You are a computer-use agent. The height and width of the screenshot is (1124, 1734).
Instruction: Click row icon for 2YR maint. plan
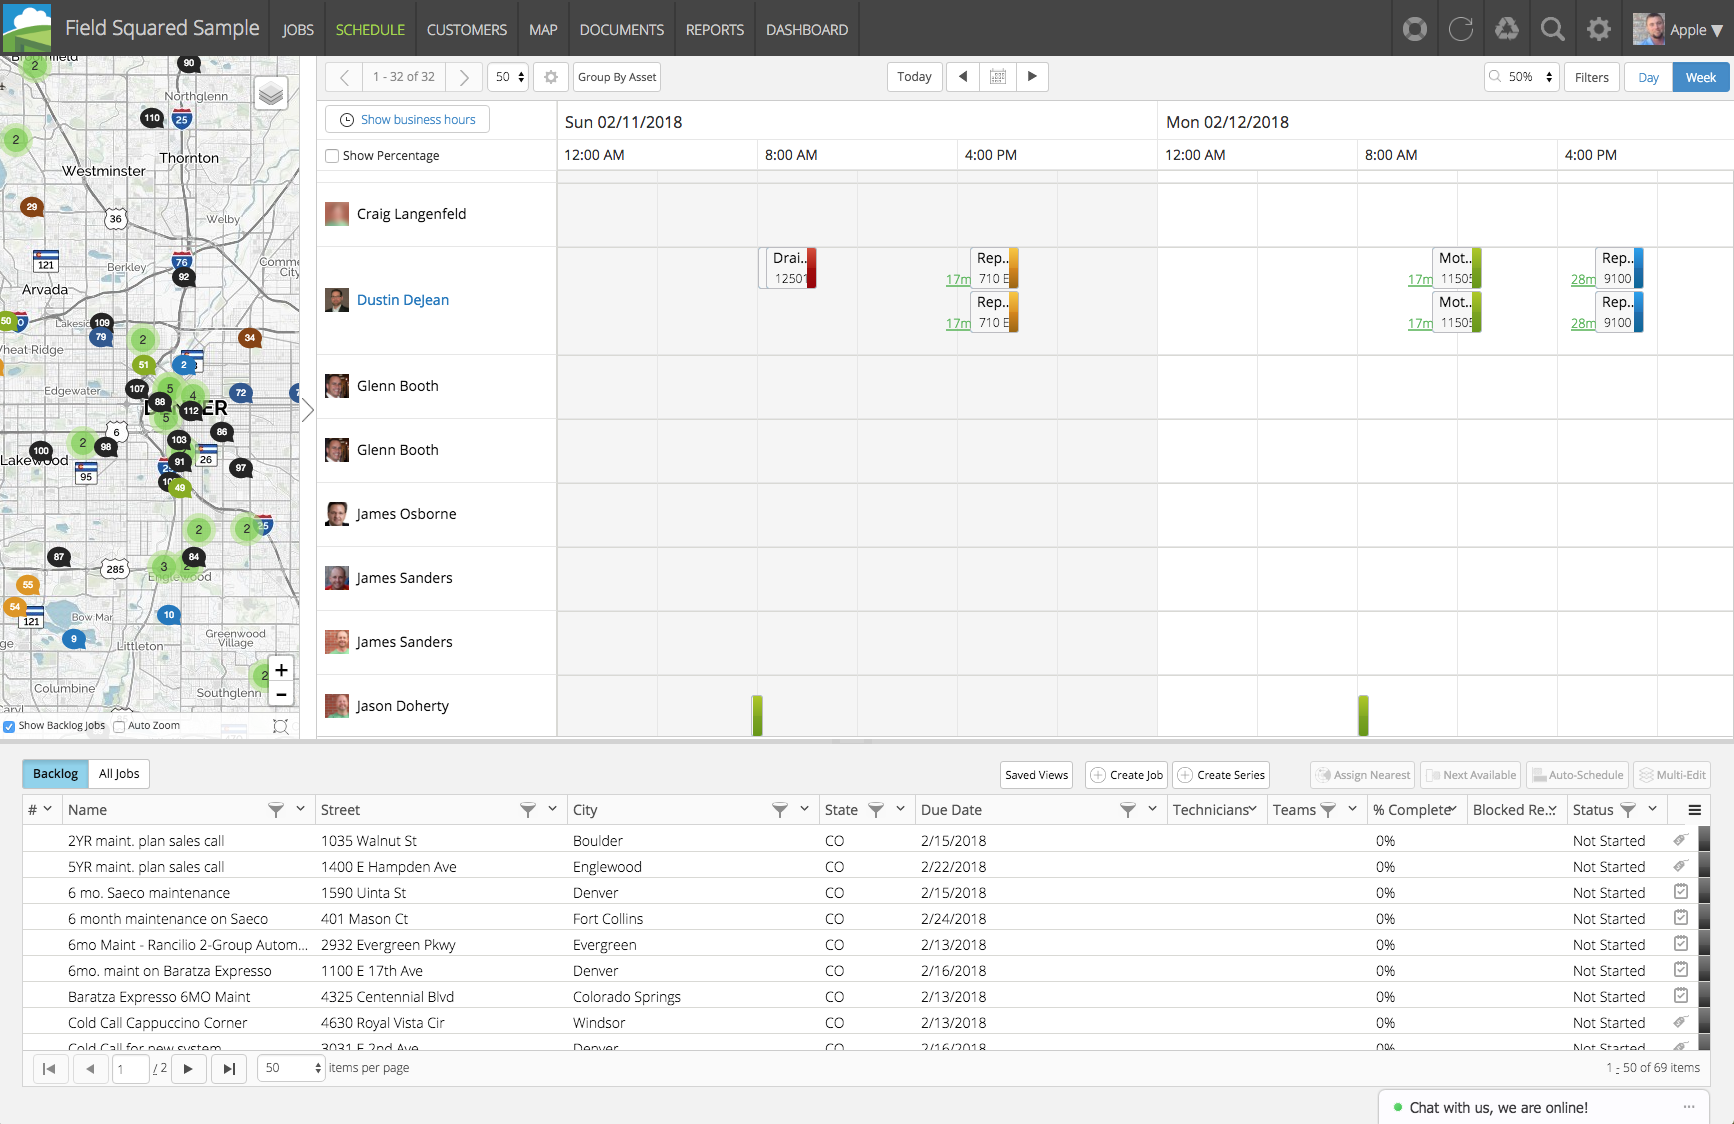[x=1680, y=840]
